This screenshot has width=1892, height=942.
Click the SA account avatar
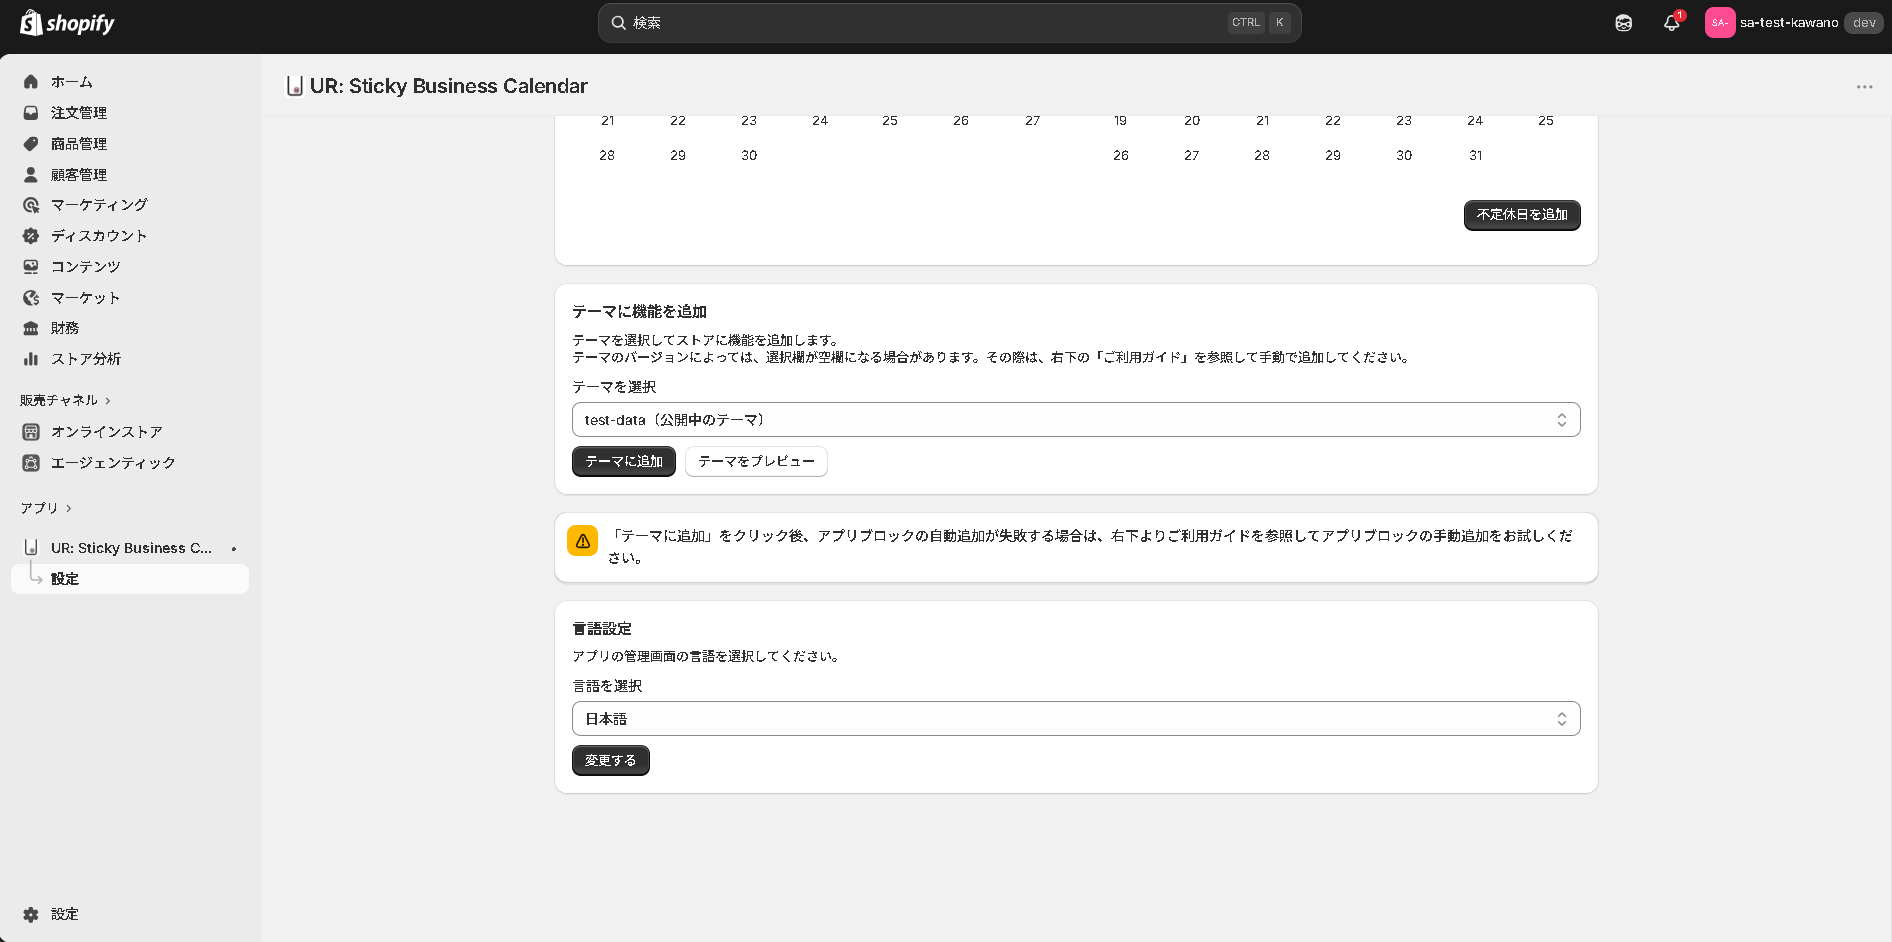pos(1720,23)
